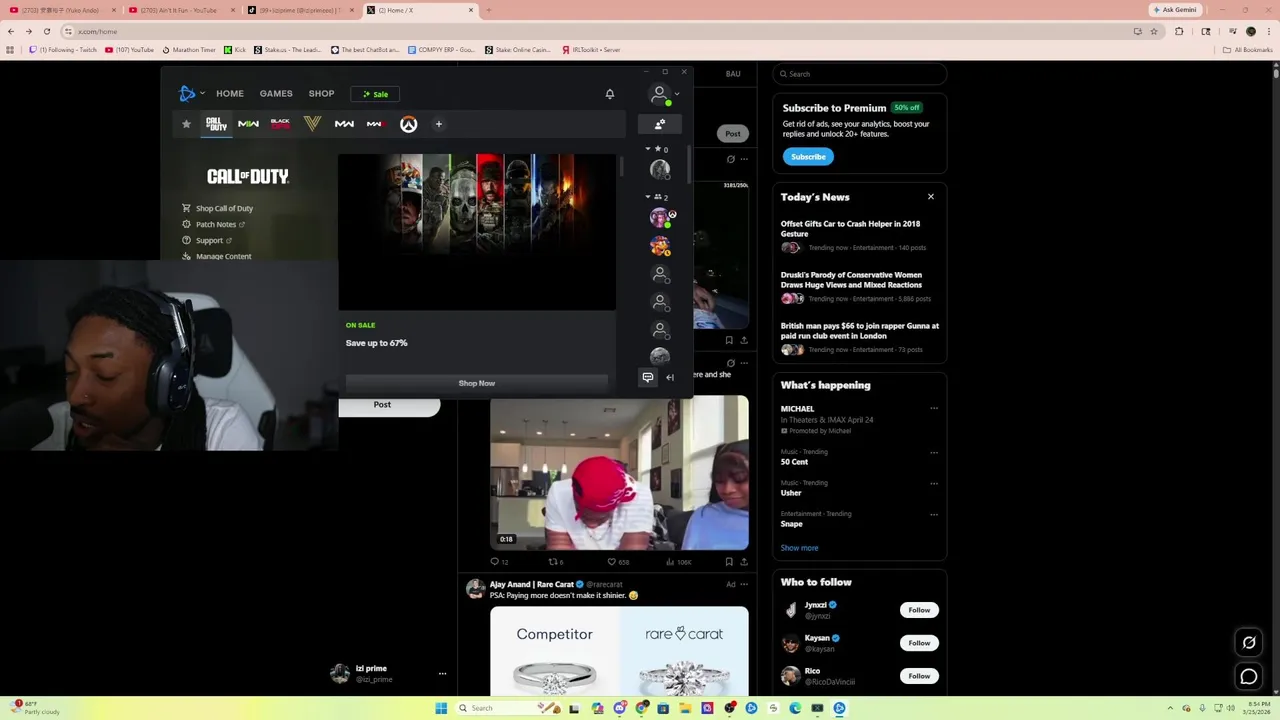Screen dimensions: 1280x720
Task: Switch to the Ain't It Fun YouTube tab
Action: click(180, 10)
